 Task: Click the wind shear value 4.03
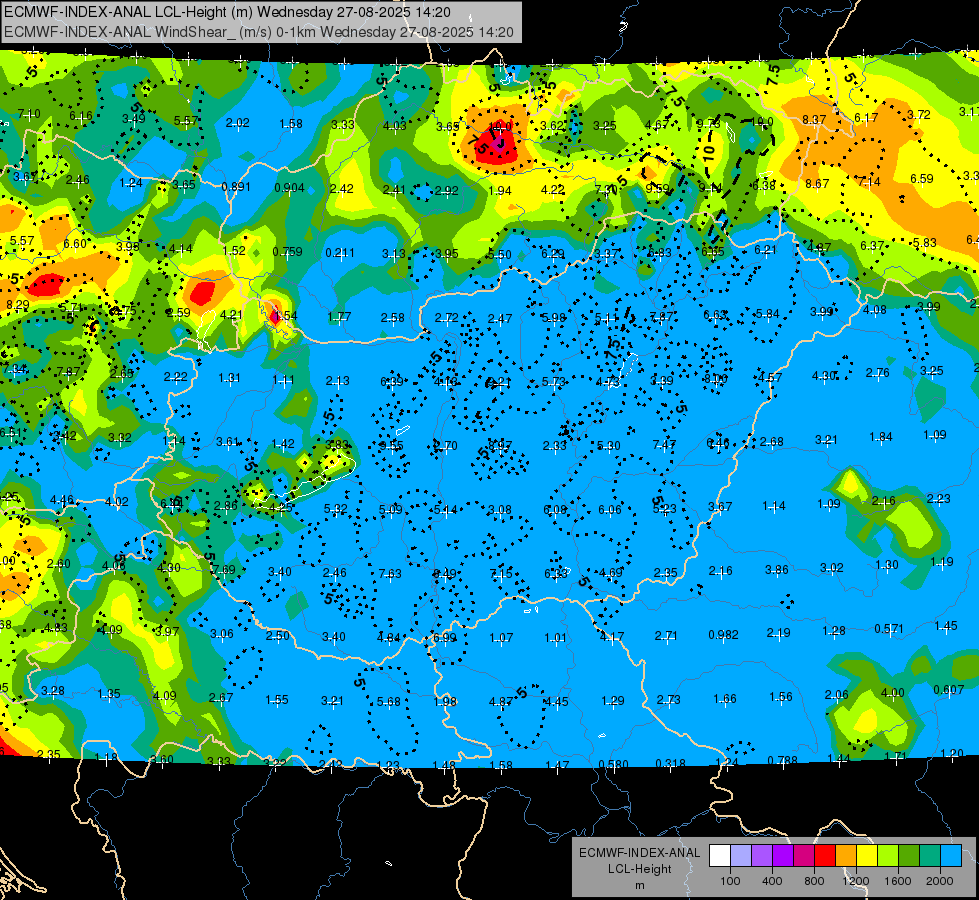[395, 126]
